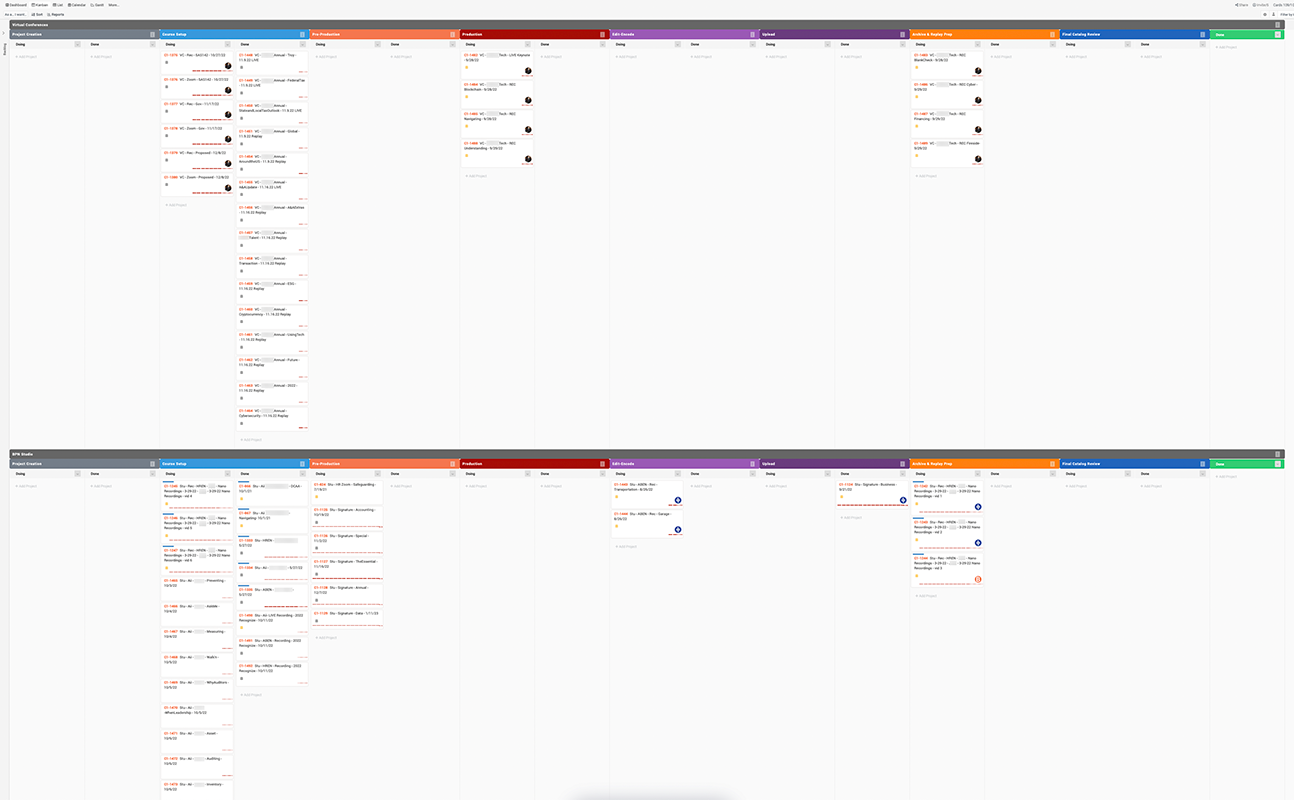Collapse the Course Setup column header
Viewport: 1294px width, 800px height.
[302, 34]
